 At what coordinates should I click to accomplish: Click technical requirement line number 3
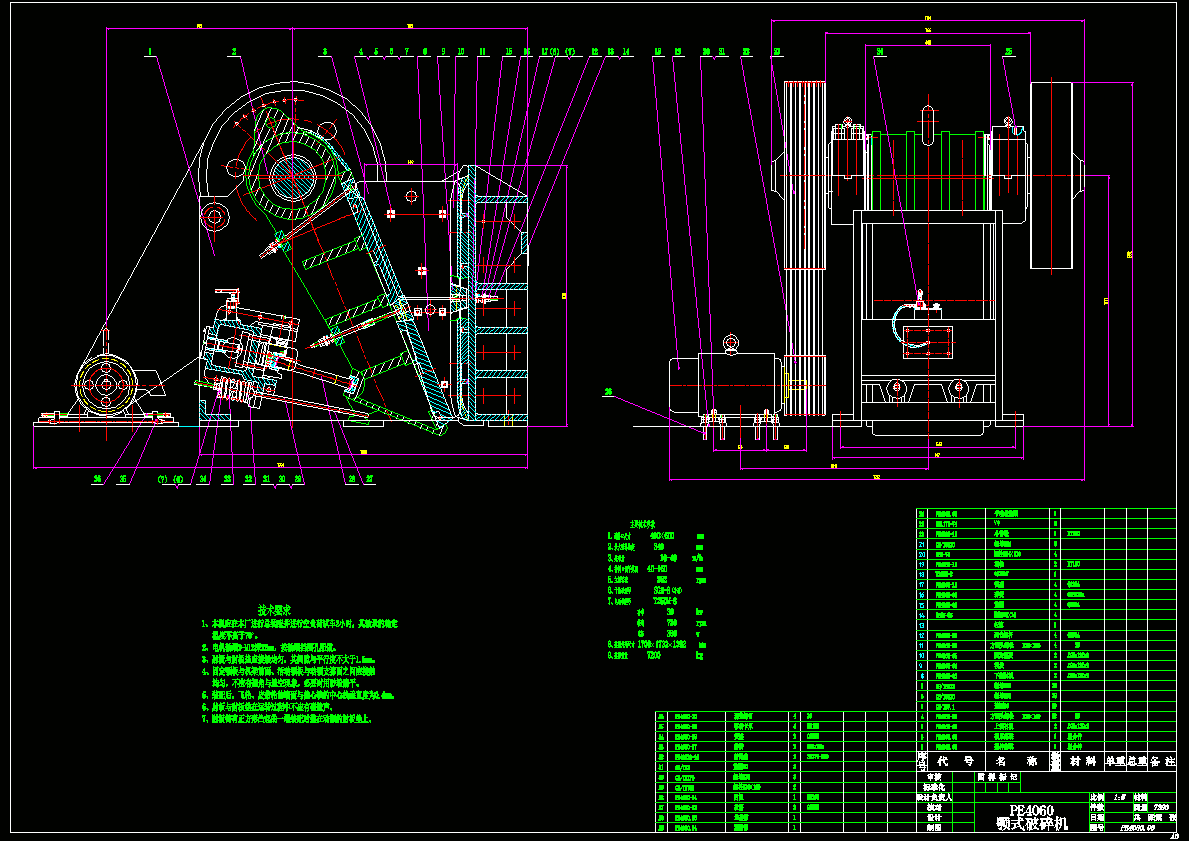289,660
